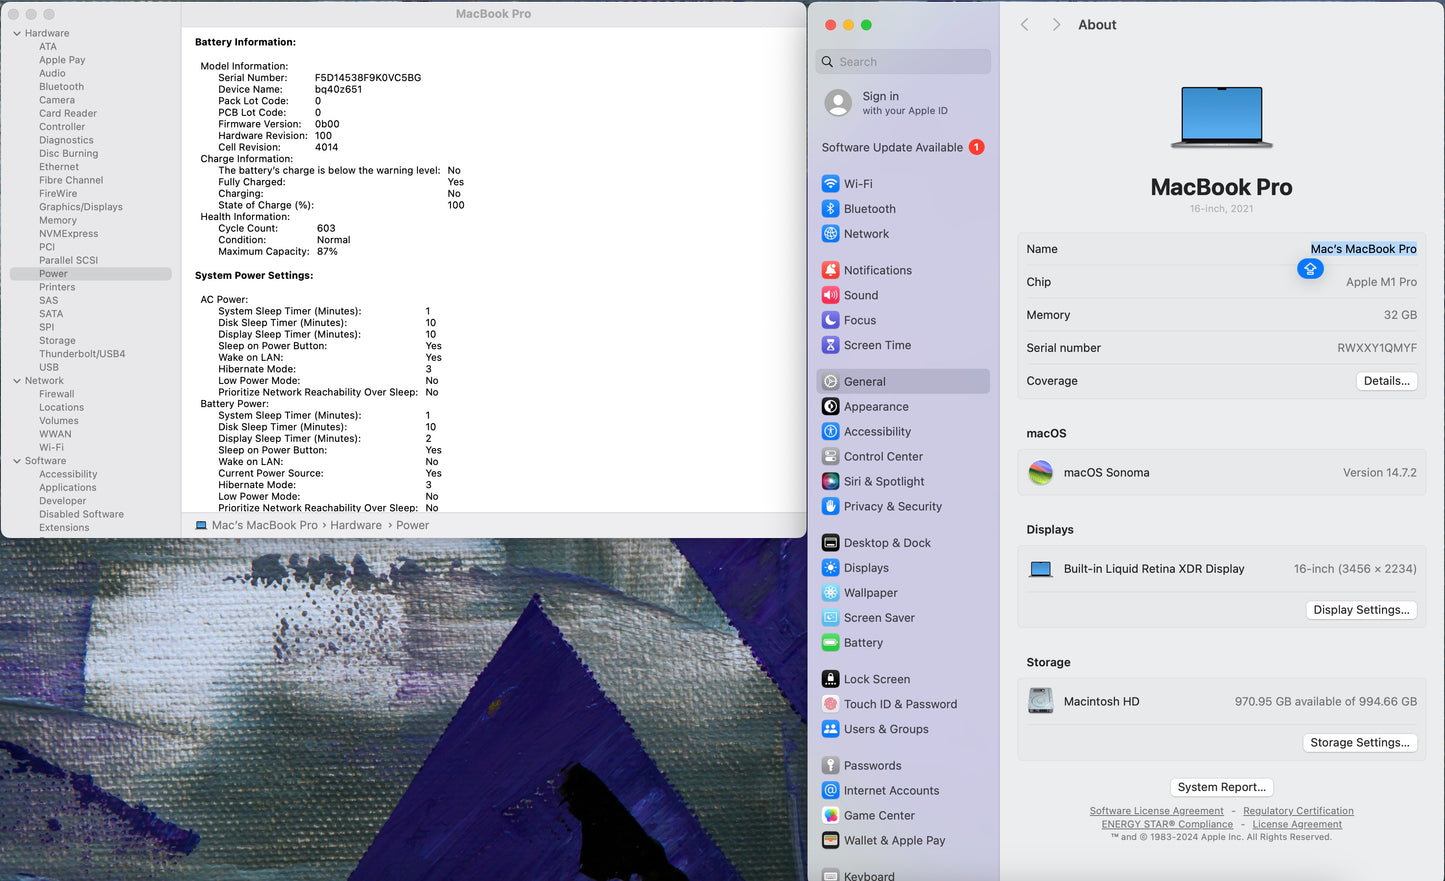Click the Bluetooth icon in Settings sidebar
Image resolution: width=1445 pixels, height=881 pixels.
pyautogui.click(x=830, y=209)
